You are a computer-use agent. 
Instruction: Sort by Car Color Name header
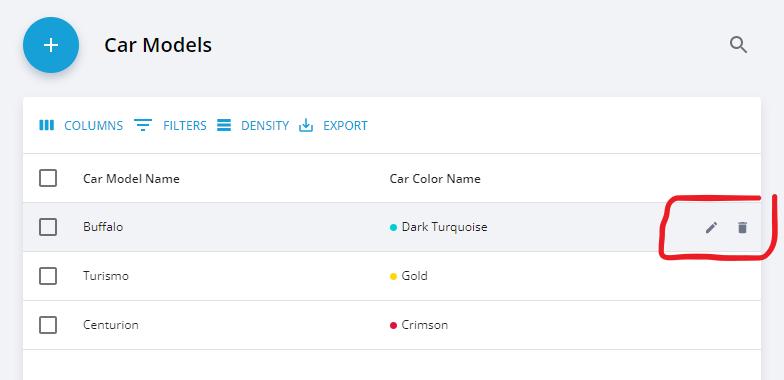point(435,178)
